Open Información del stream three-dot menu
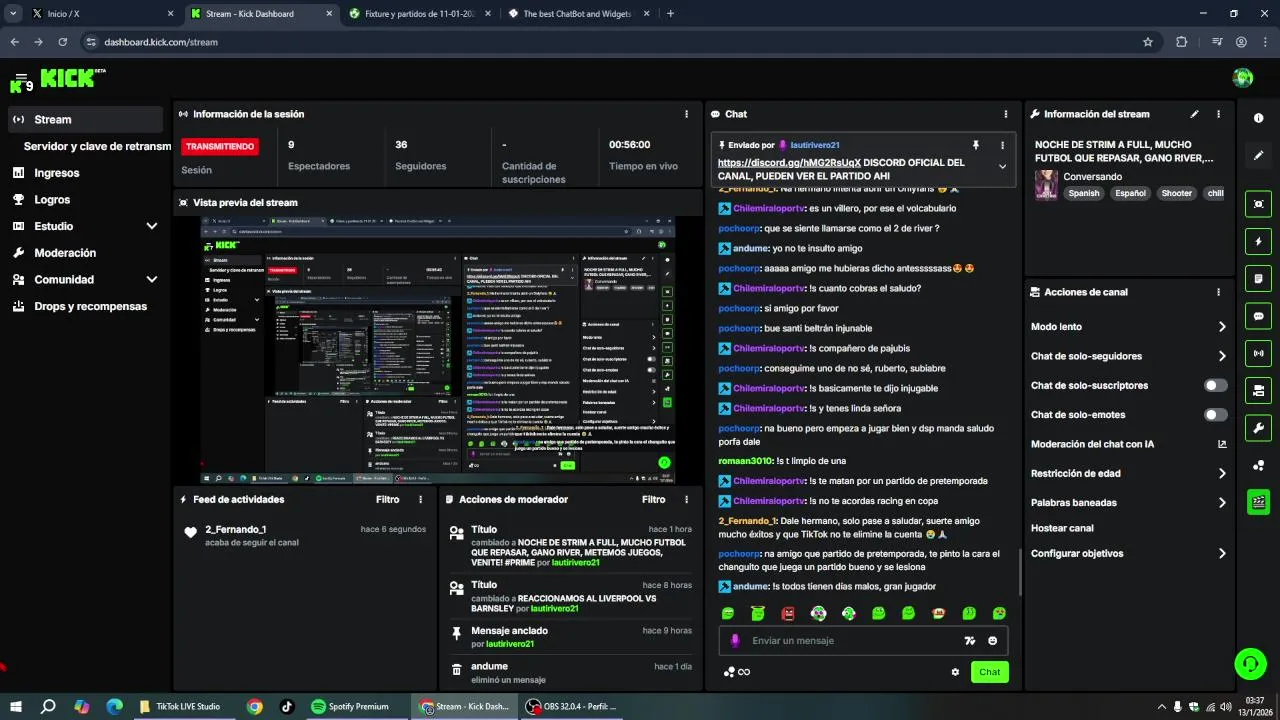The width and height of the screenshot is (1280, 720). tap(1218, 114)
